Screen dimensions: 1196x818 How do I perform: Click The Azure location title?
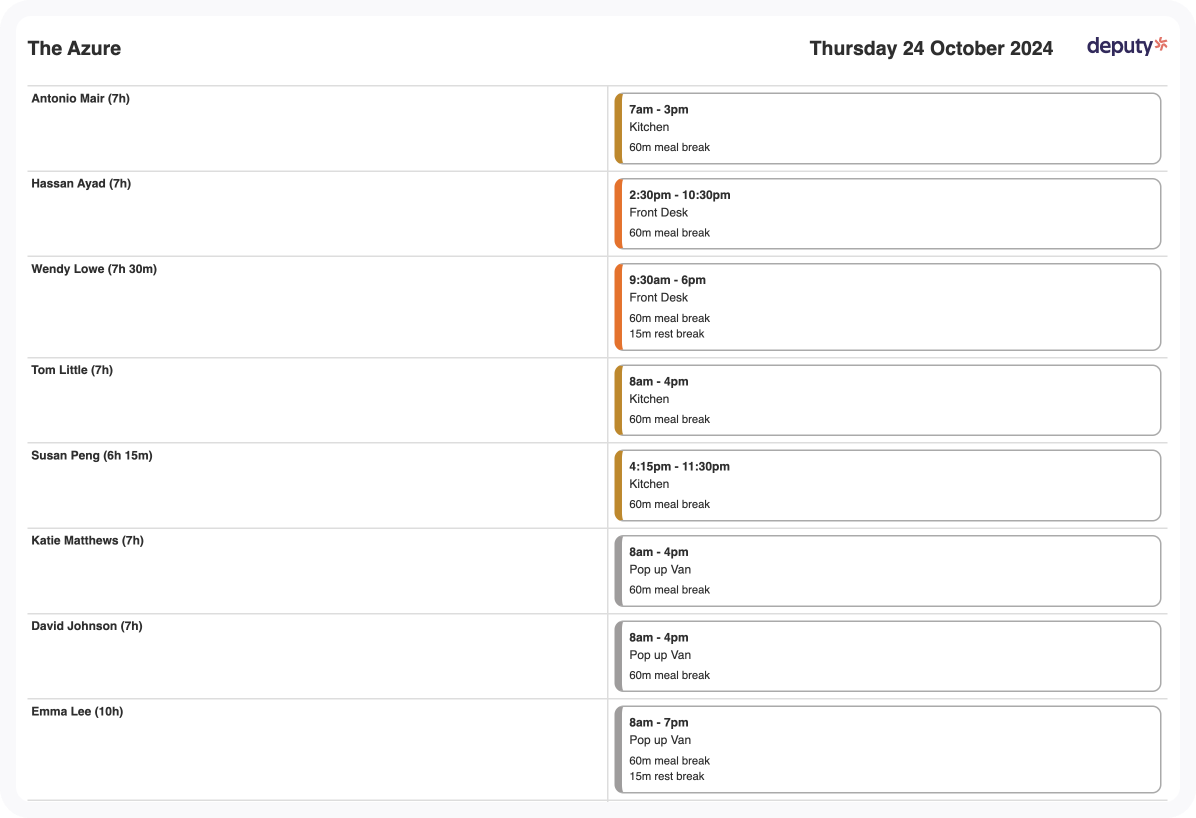pyautogui.click(x=74, y=48)
